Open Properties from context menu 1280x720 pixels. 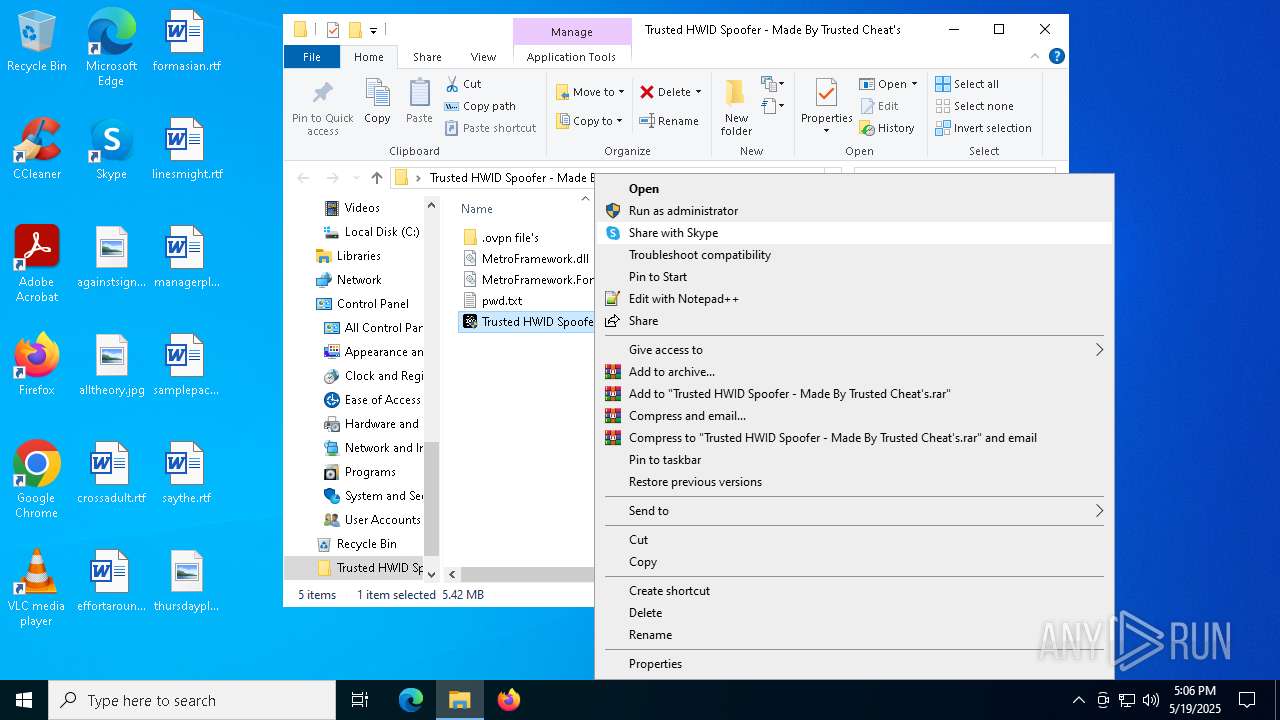(x=854, y=664)
